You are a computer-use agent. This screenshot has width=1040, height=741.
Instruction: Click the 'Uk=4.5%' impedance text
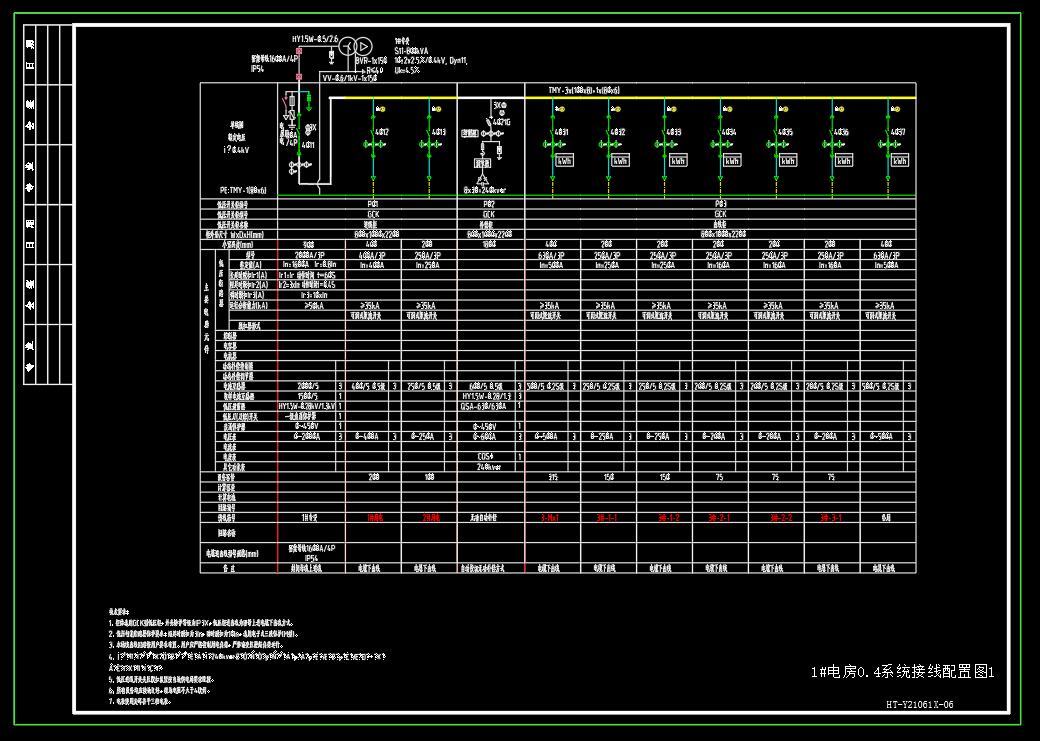407,70
